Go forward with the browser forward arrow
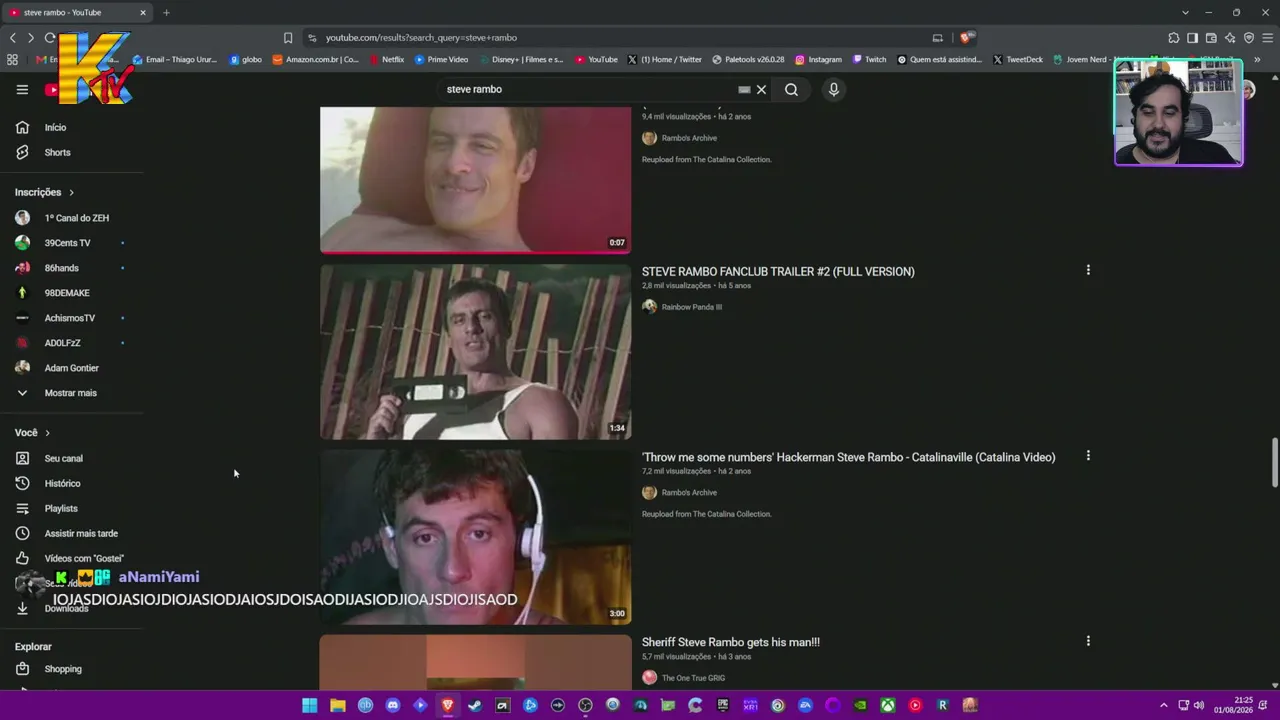Image resolution: width=1280 pixels, height=720 pixels. 31,38
